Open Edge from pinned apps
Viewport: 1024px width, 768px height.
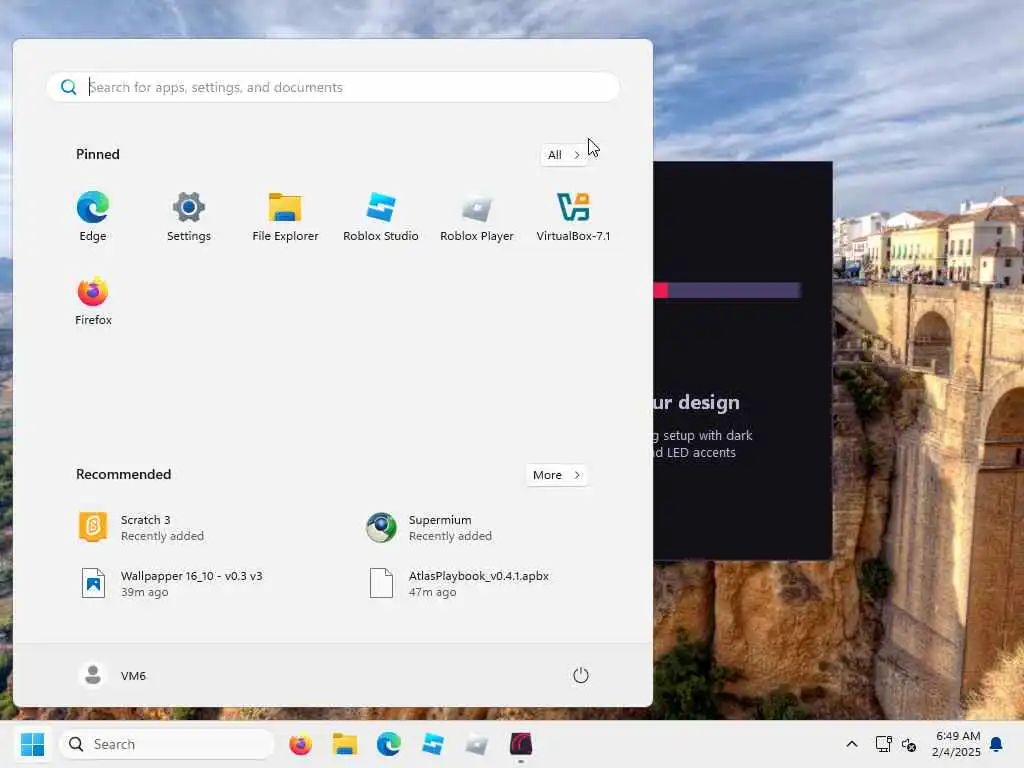(93, 217)
